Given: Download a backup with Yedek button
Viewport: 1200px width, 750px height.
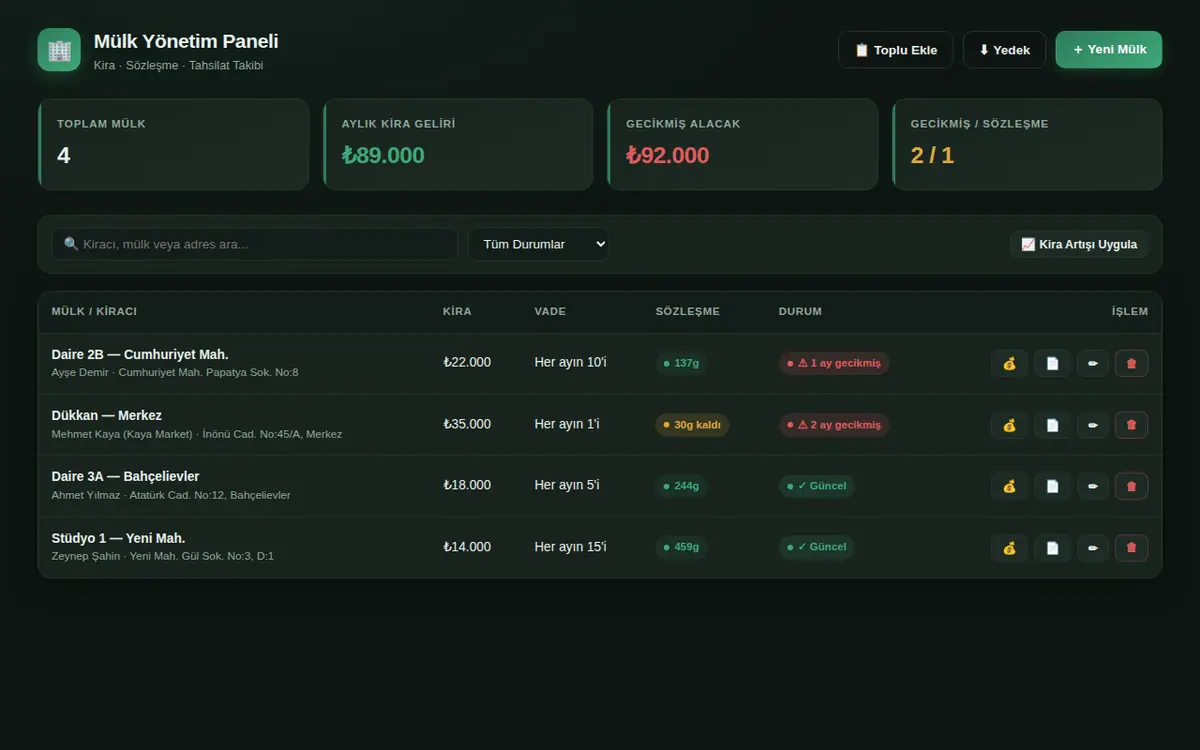Looking at the screenshot, I should pyautogui.click(x=1004, y=50).
